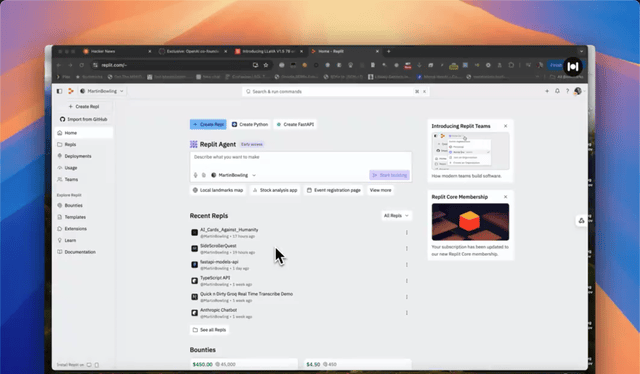Click the sidebar Create Repl button
This screenshot has width=640, height=374.
pyautogui.click(x=84, y=107)
